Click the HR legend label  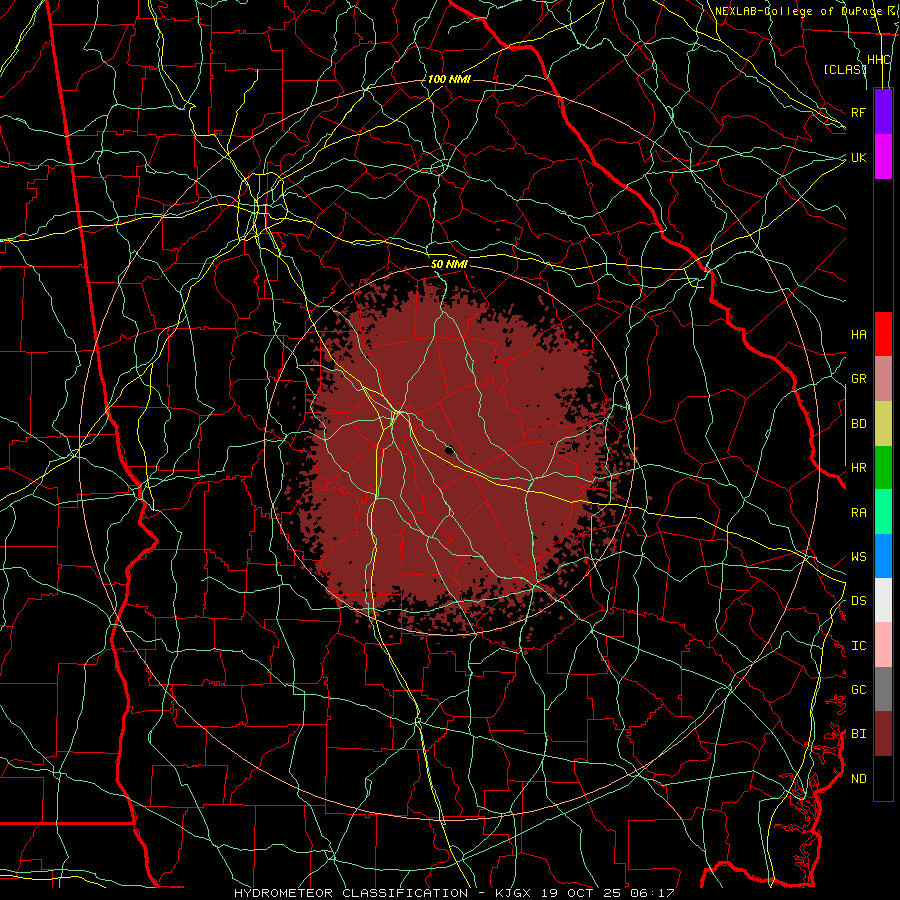click(x=859, y=468)
